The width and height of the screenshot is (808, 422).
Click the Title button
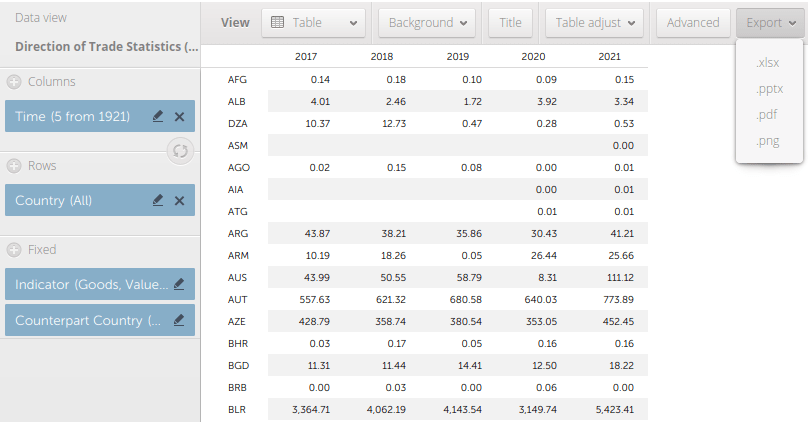click(510, 23)
